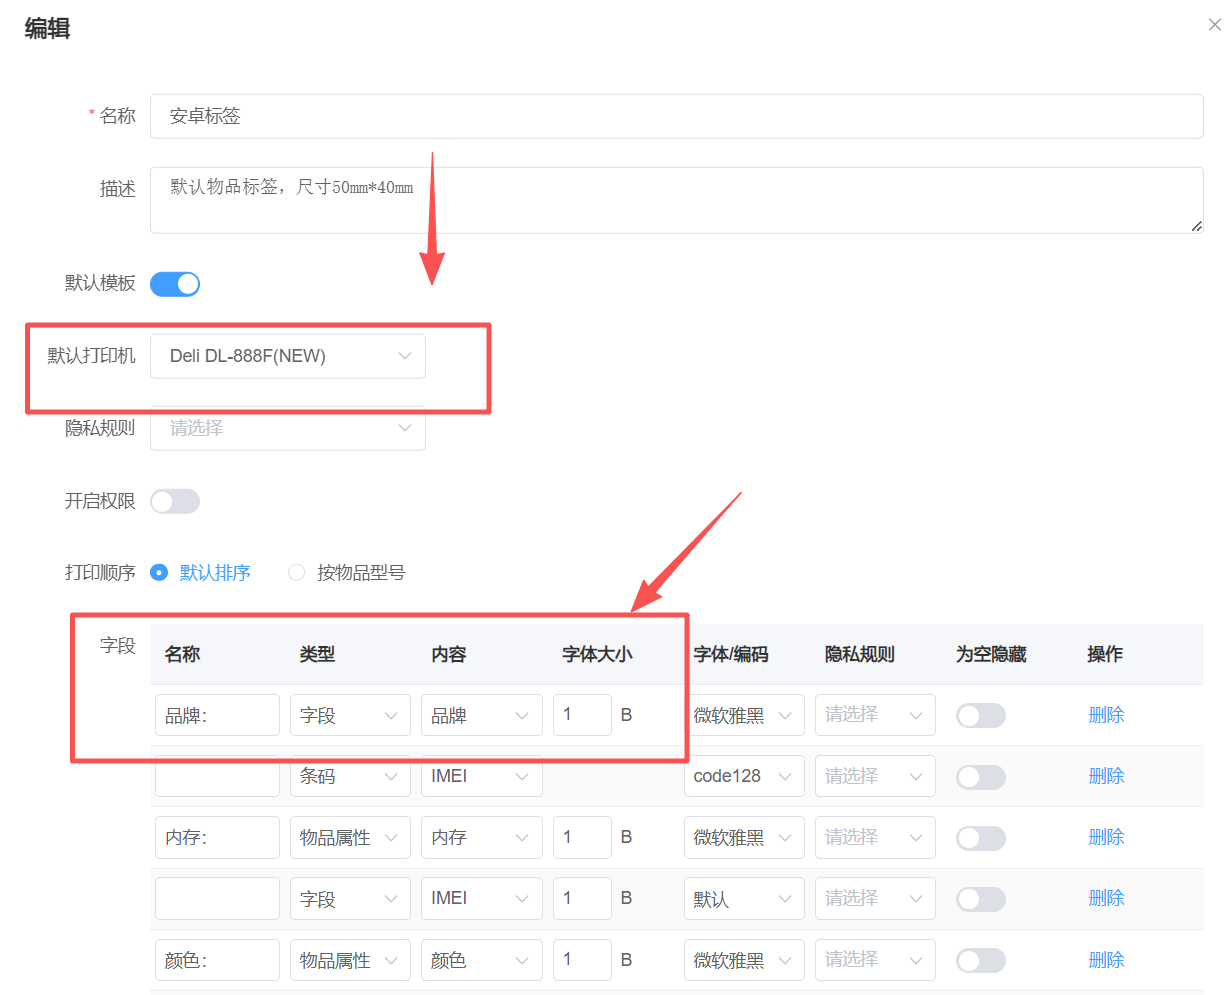Viewport: 1226px width, 995px height.
Task: Click the 名称 input field with 安卓标签
Action: click(x=676, y=116)
